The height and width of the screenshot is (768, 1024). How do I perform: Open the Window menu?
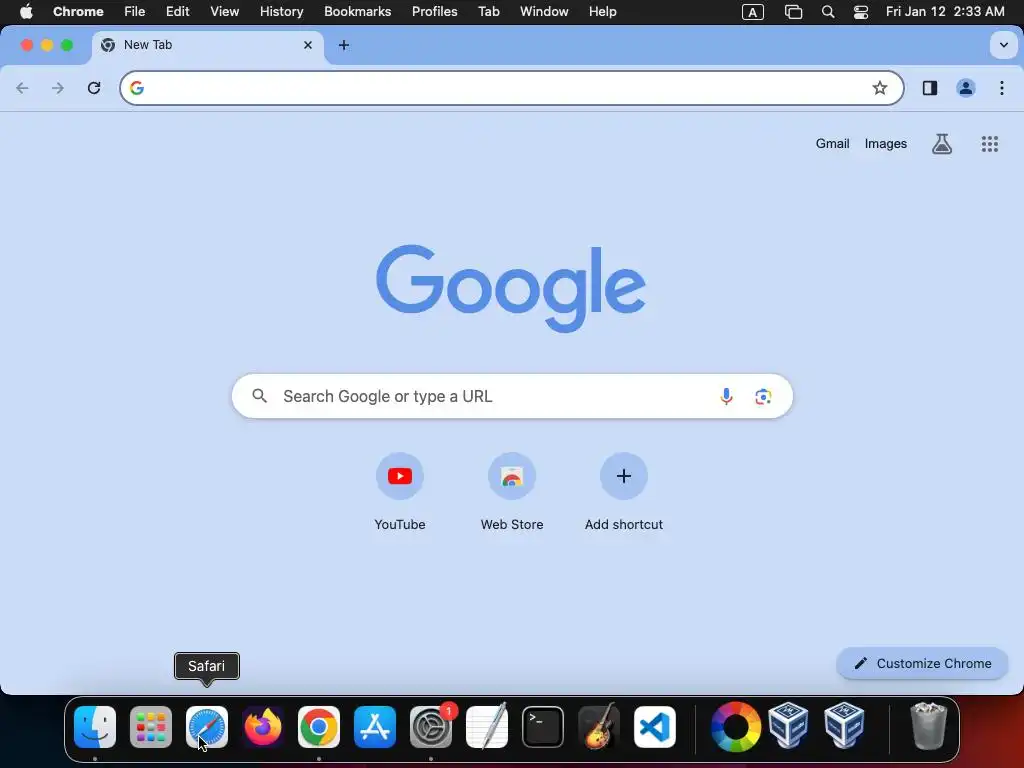tap(544, 12)
